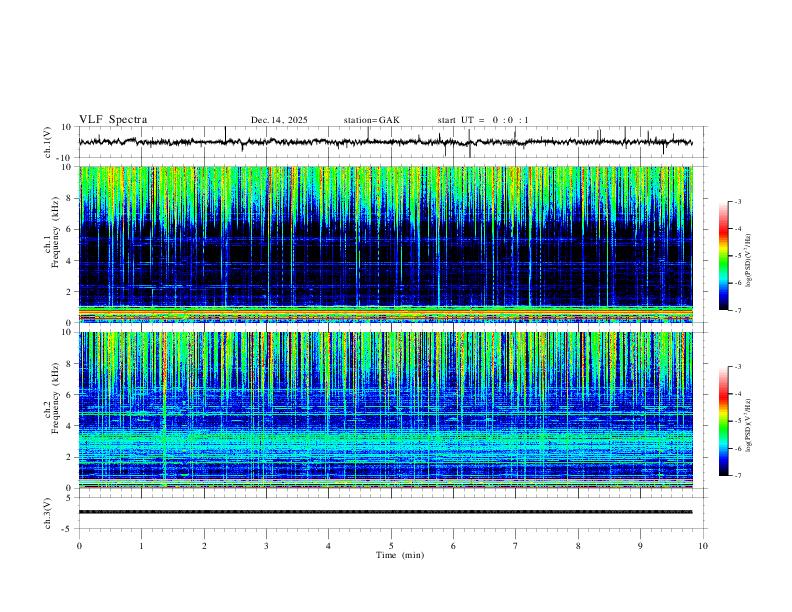
Task: Click the "start UT = 0 : 0 : 1" label
Action: point(483,120)
